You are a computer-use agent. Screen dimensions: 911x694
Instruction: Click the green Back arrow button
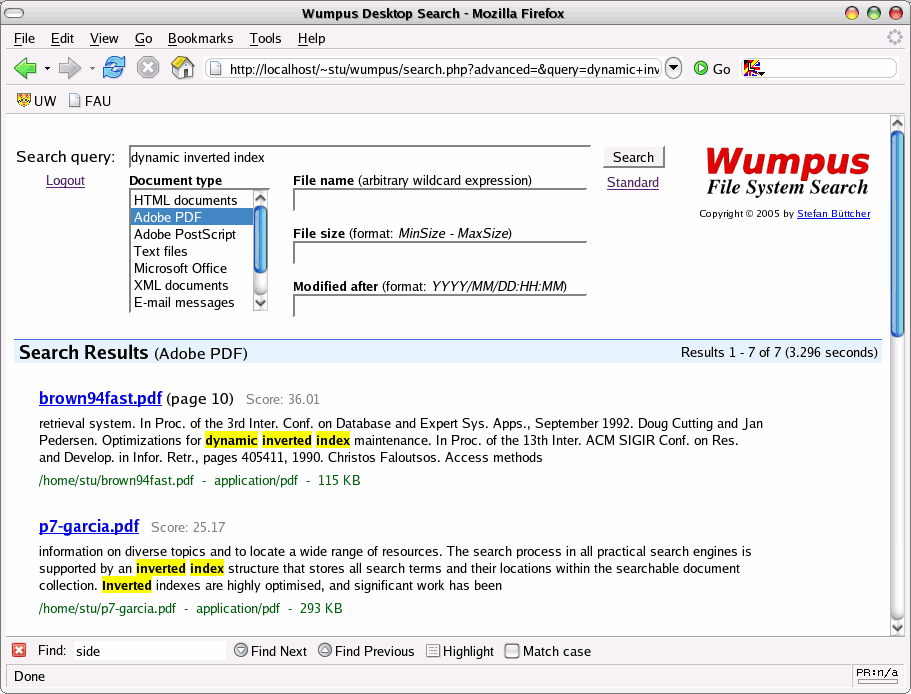[25, 68]
